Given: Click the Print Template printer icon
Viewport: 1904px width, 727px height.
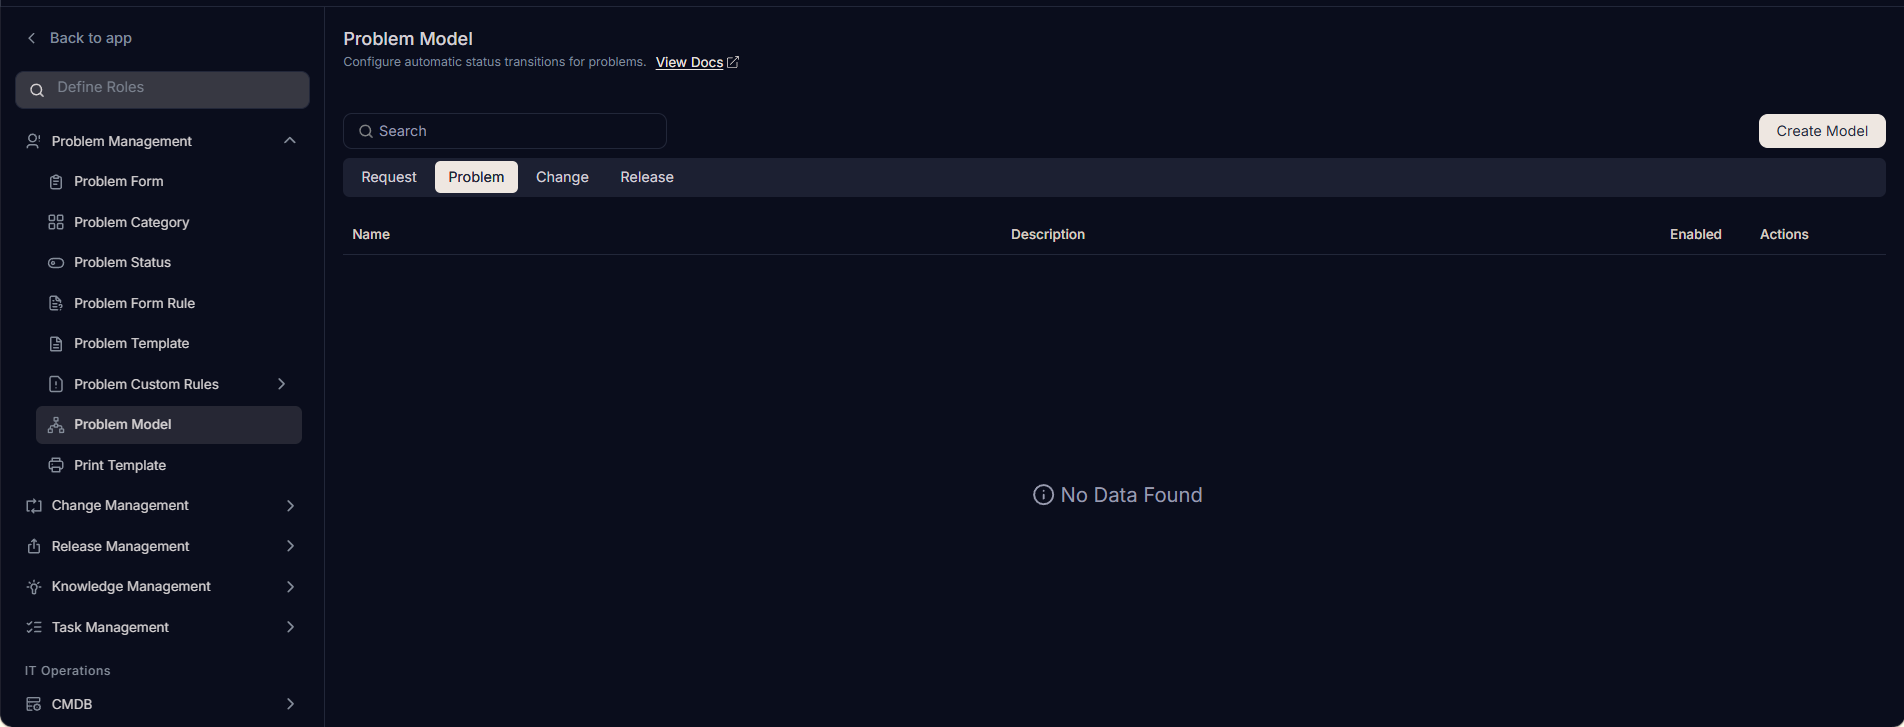Looking at the screenshot, I should click(56, 465).
